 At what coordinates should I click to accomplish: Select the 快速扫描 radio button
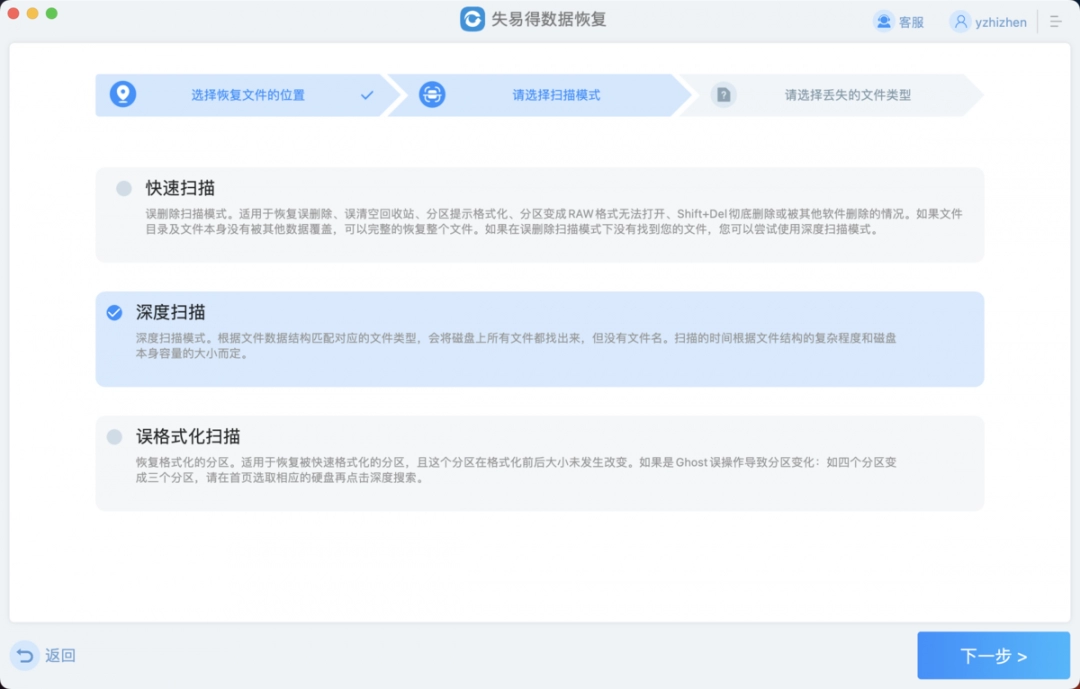(x=124, y=187)
